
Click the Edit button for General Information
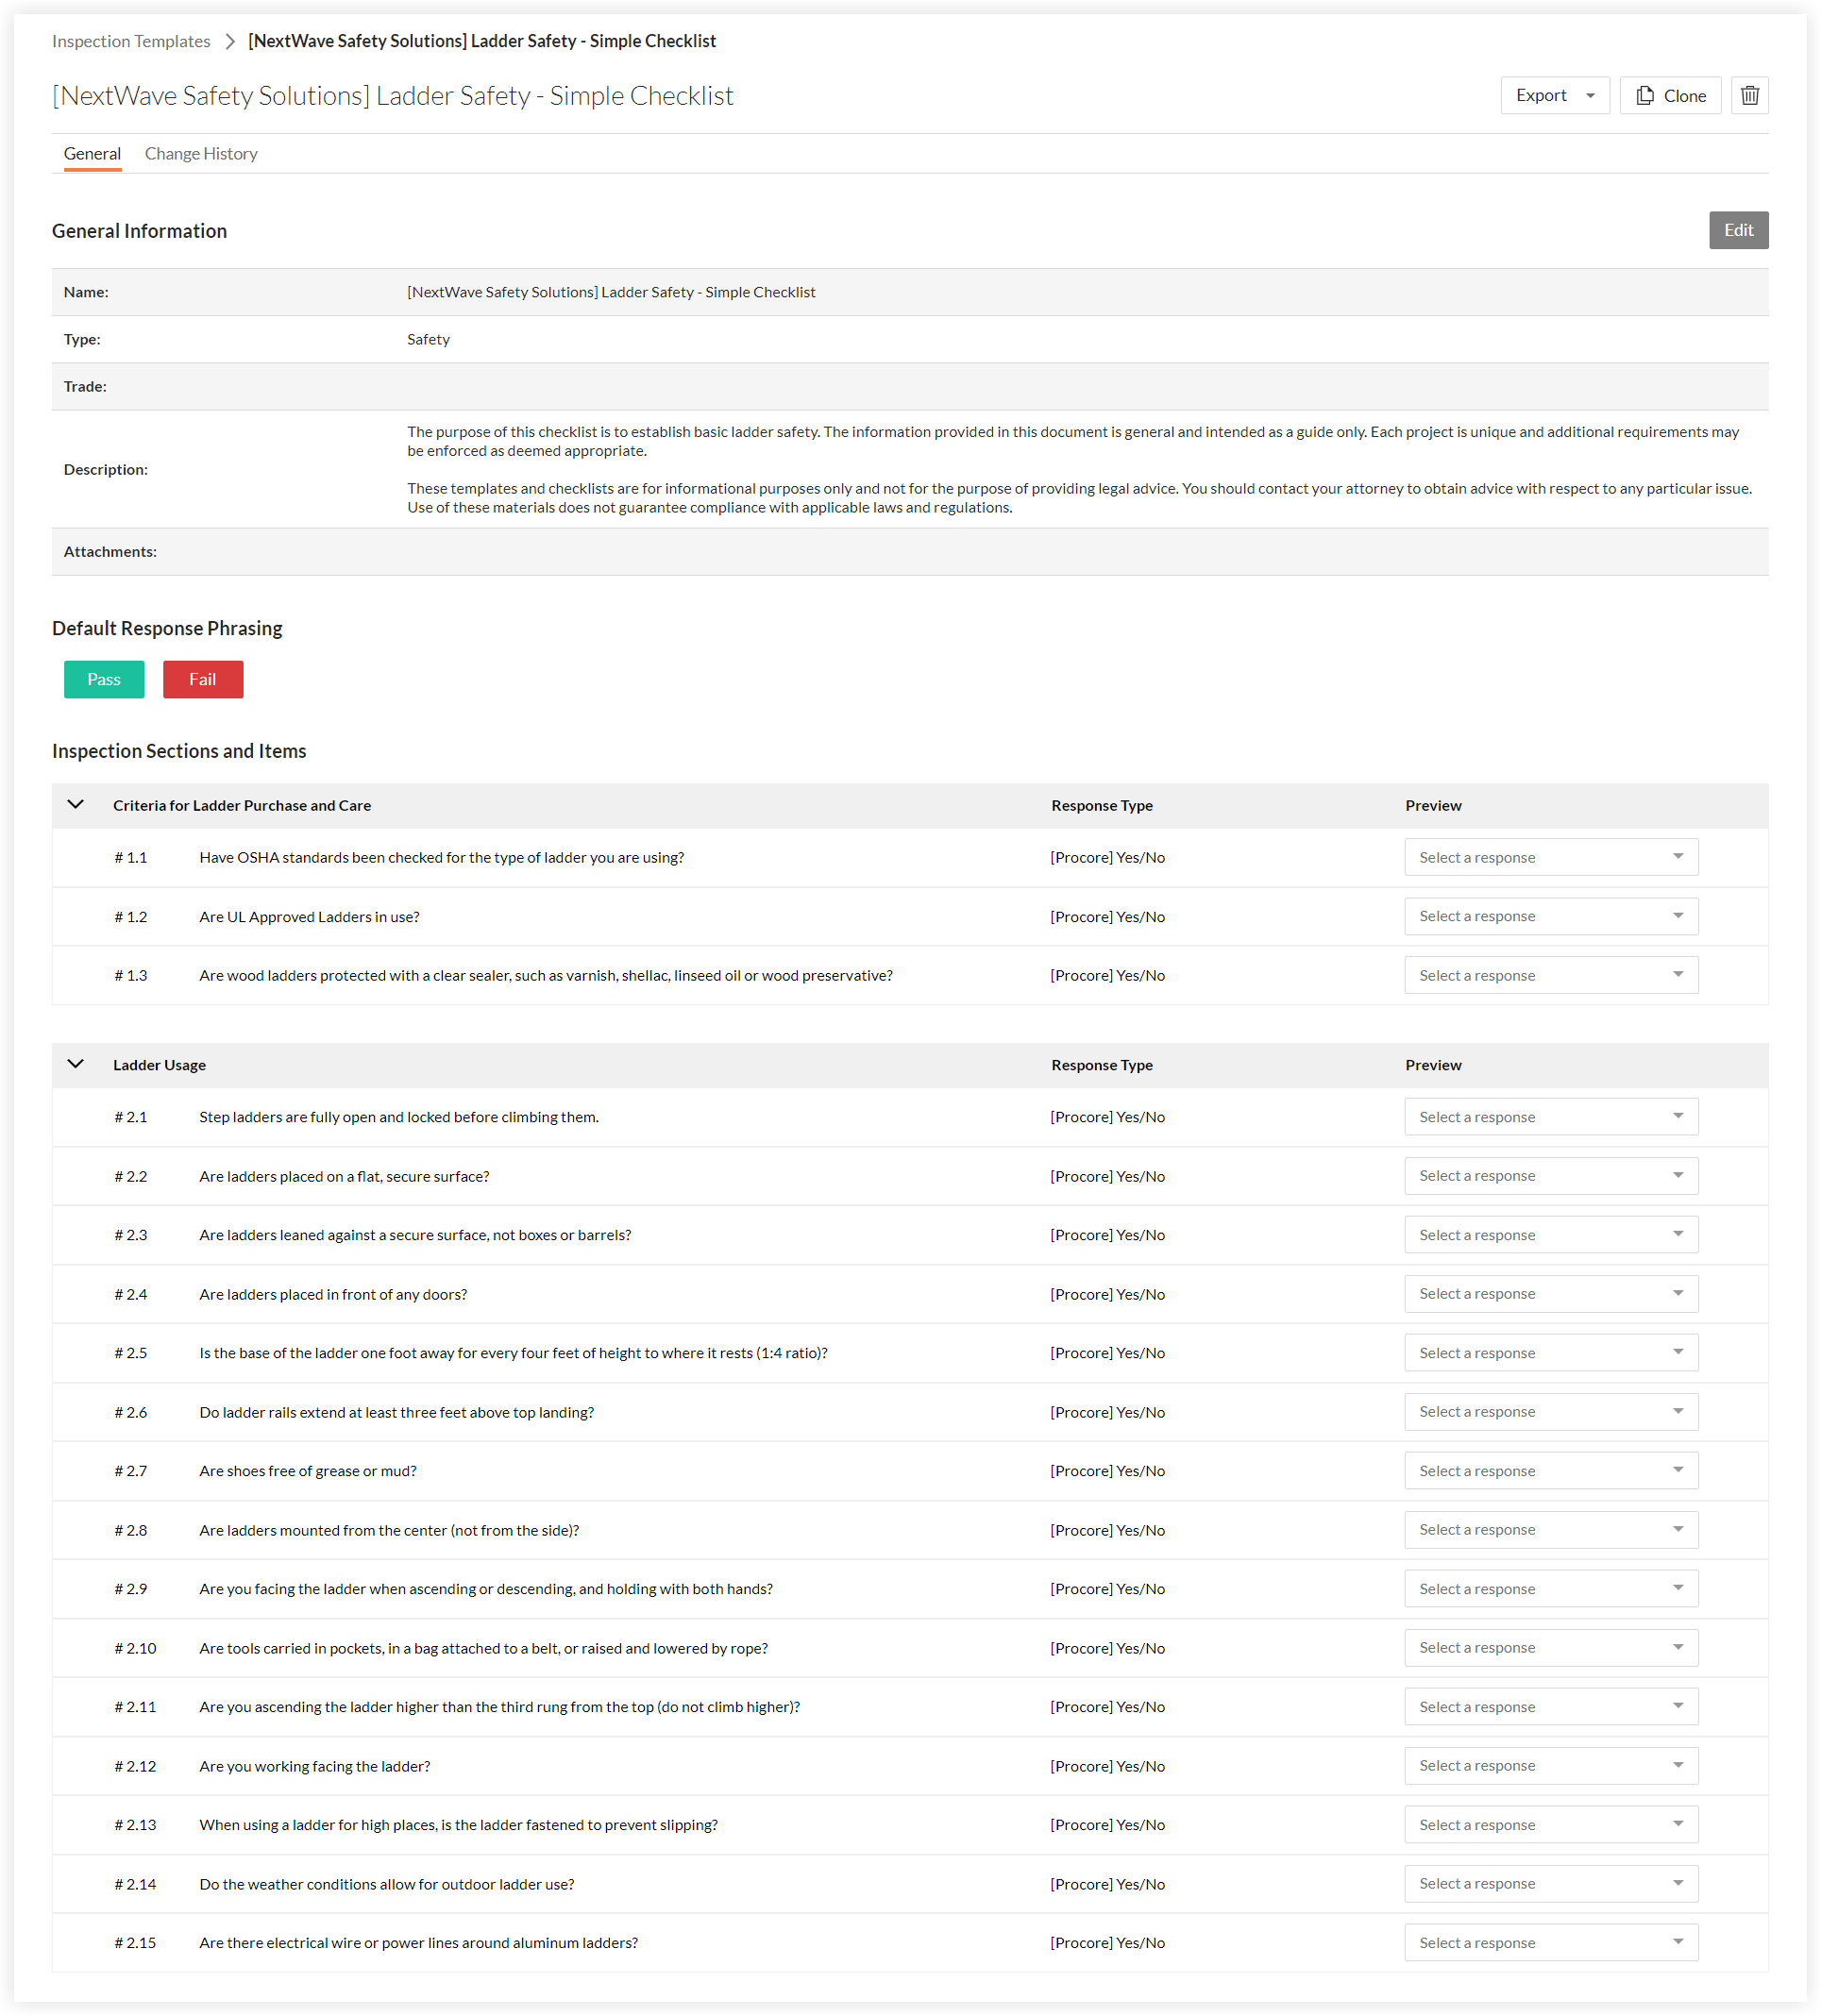click(1737, 230)
